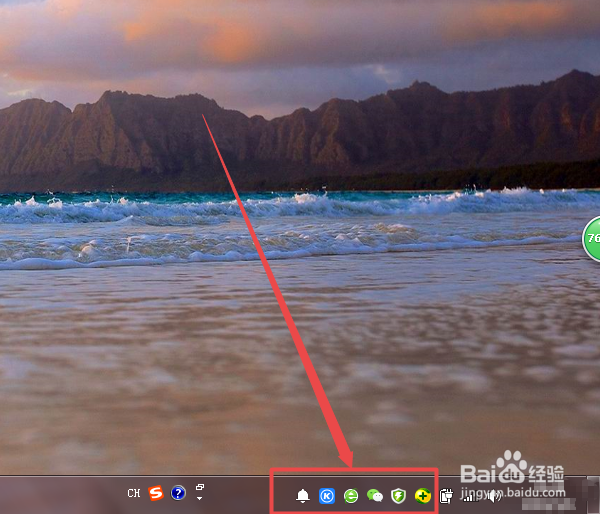Open the network signal bars icon
Image resolution: width=600 pixels, height=514 pixels.
pos(470,496)
